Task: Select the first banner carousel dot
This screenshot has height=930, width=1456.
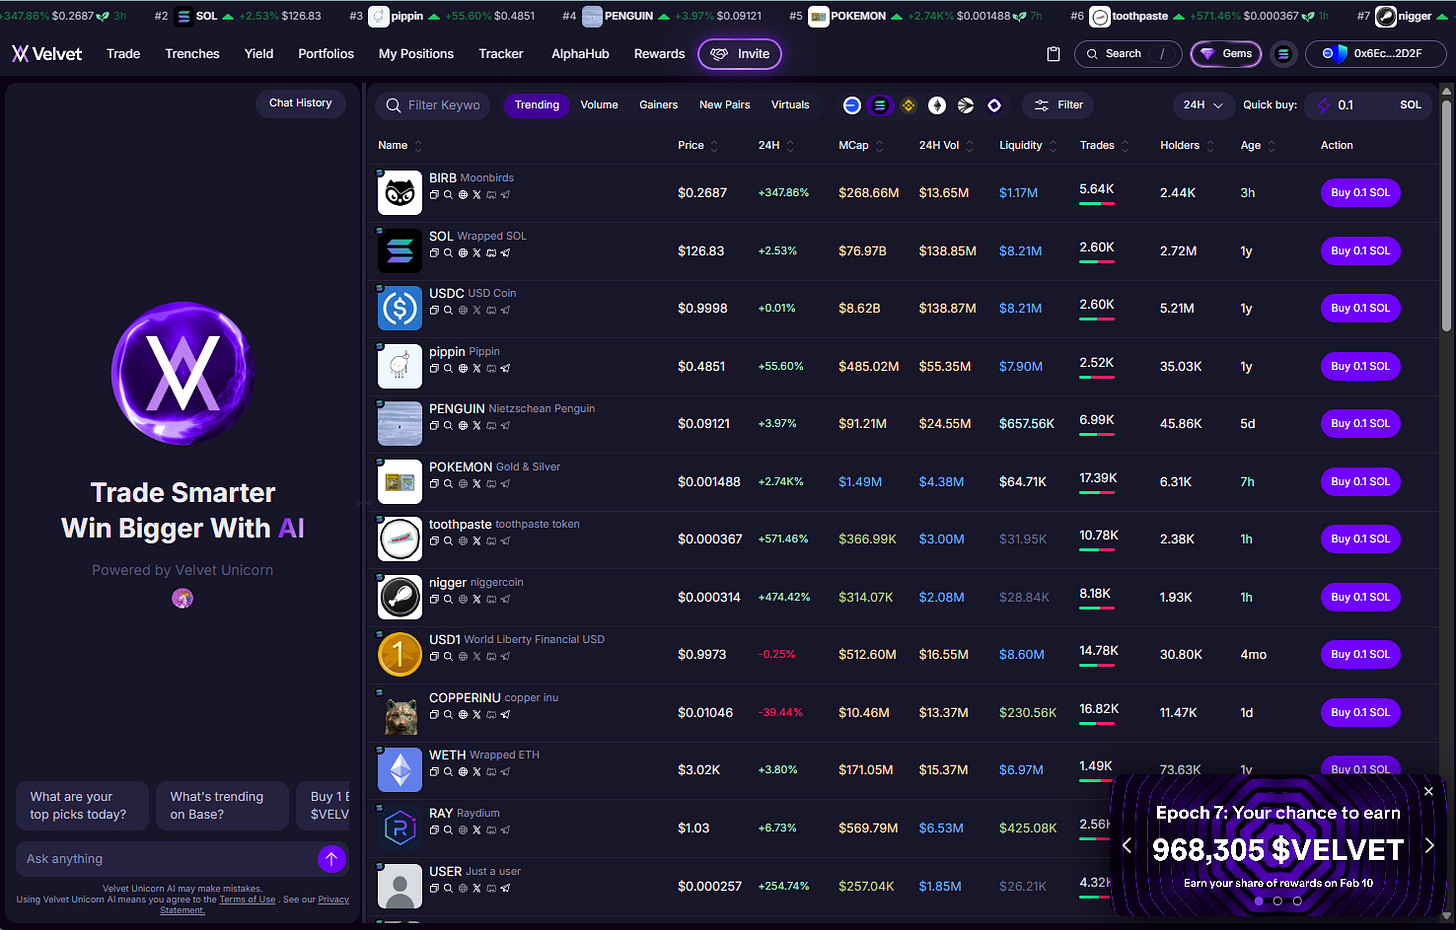Action: pyautogui.click(x=1258, y=901)
